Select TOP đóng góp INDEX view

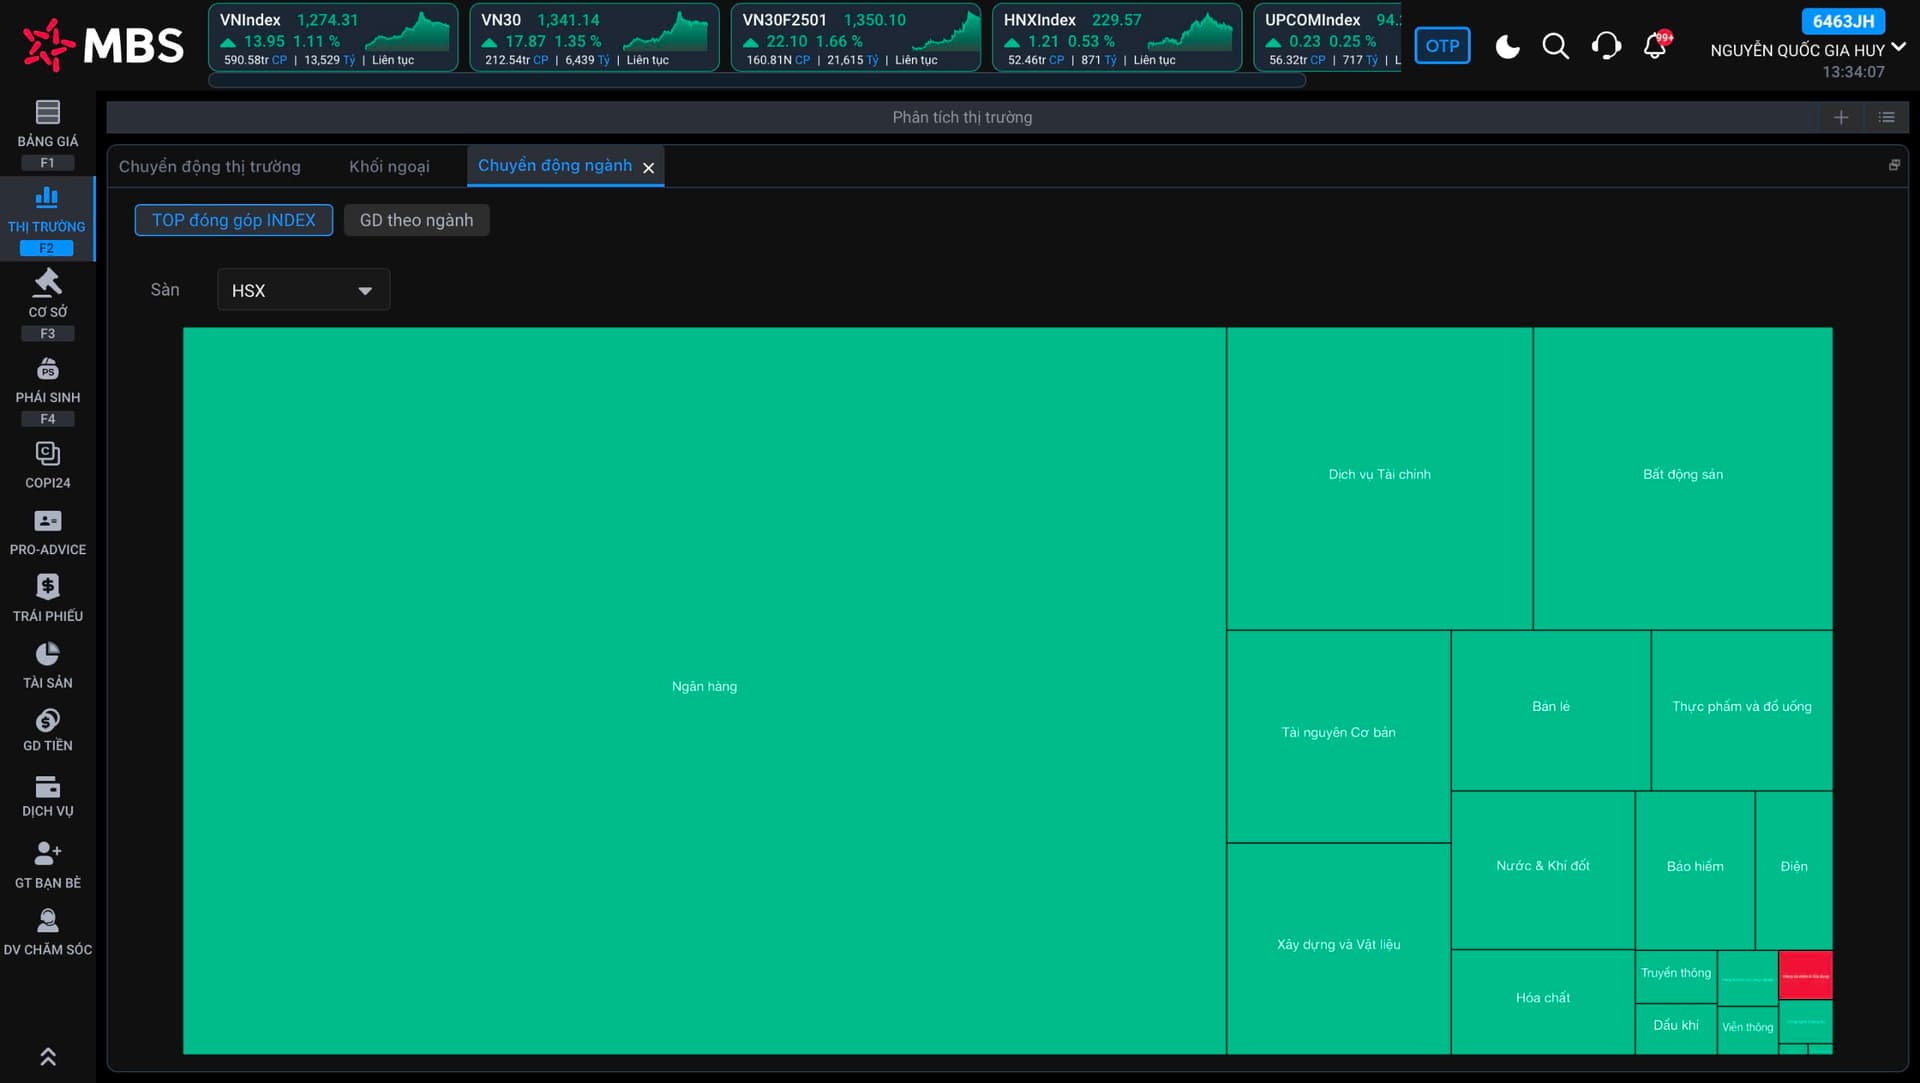coord(233,220)
